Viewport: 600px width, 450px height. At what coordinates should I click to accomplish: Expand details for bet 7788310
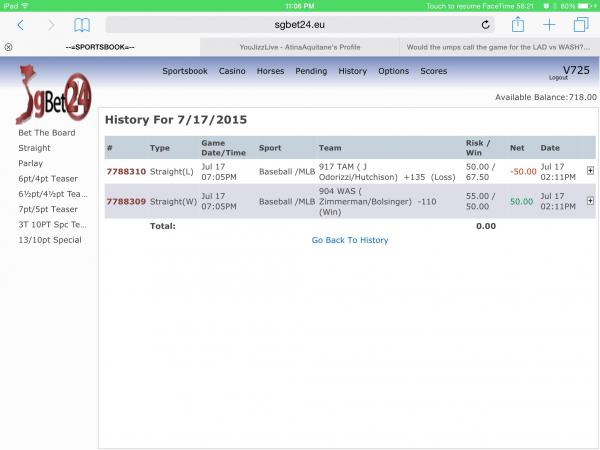[x=590, y=170]
